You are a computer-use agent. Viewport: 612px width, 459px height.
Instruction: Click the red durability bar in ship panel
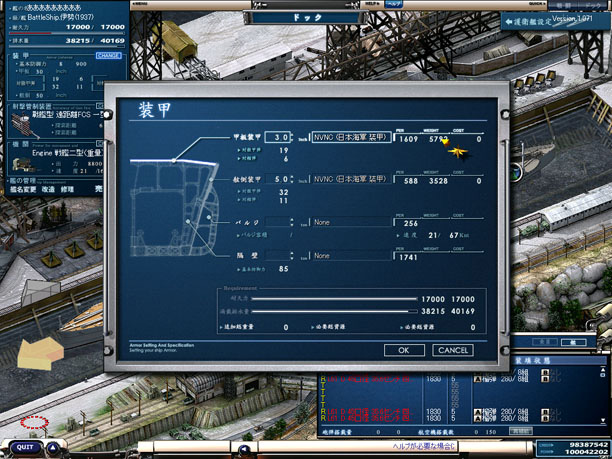67,33
